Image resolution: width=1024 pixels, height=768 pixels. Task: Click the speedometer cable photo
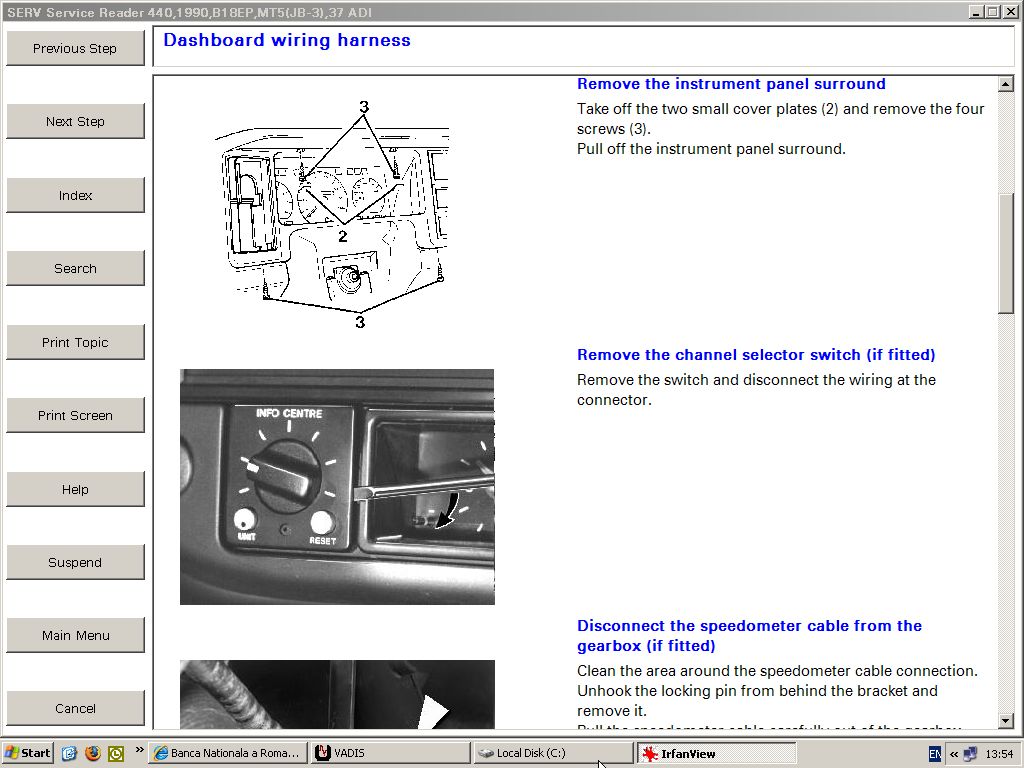coord(337,694)
